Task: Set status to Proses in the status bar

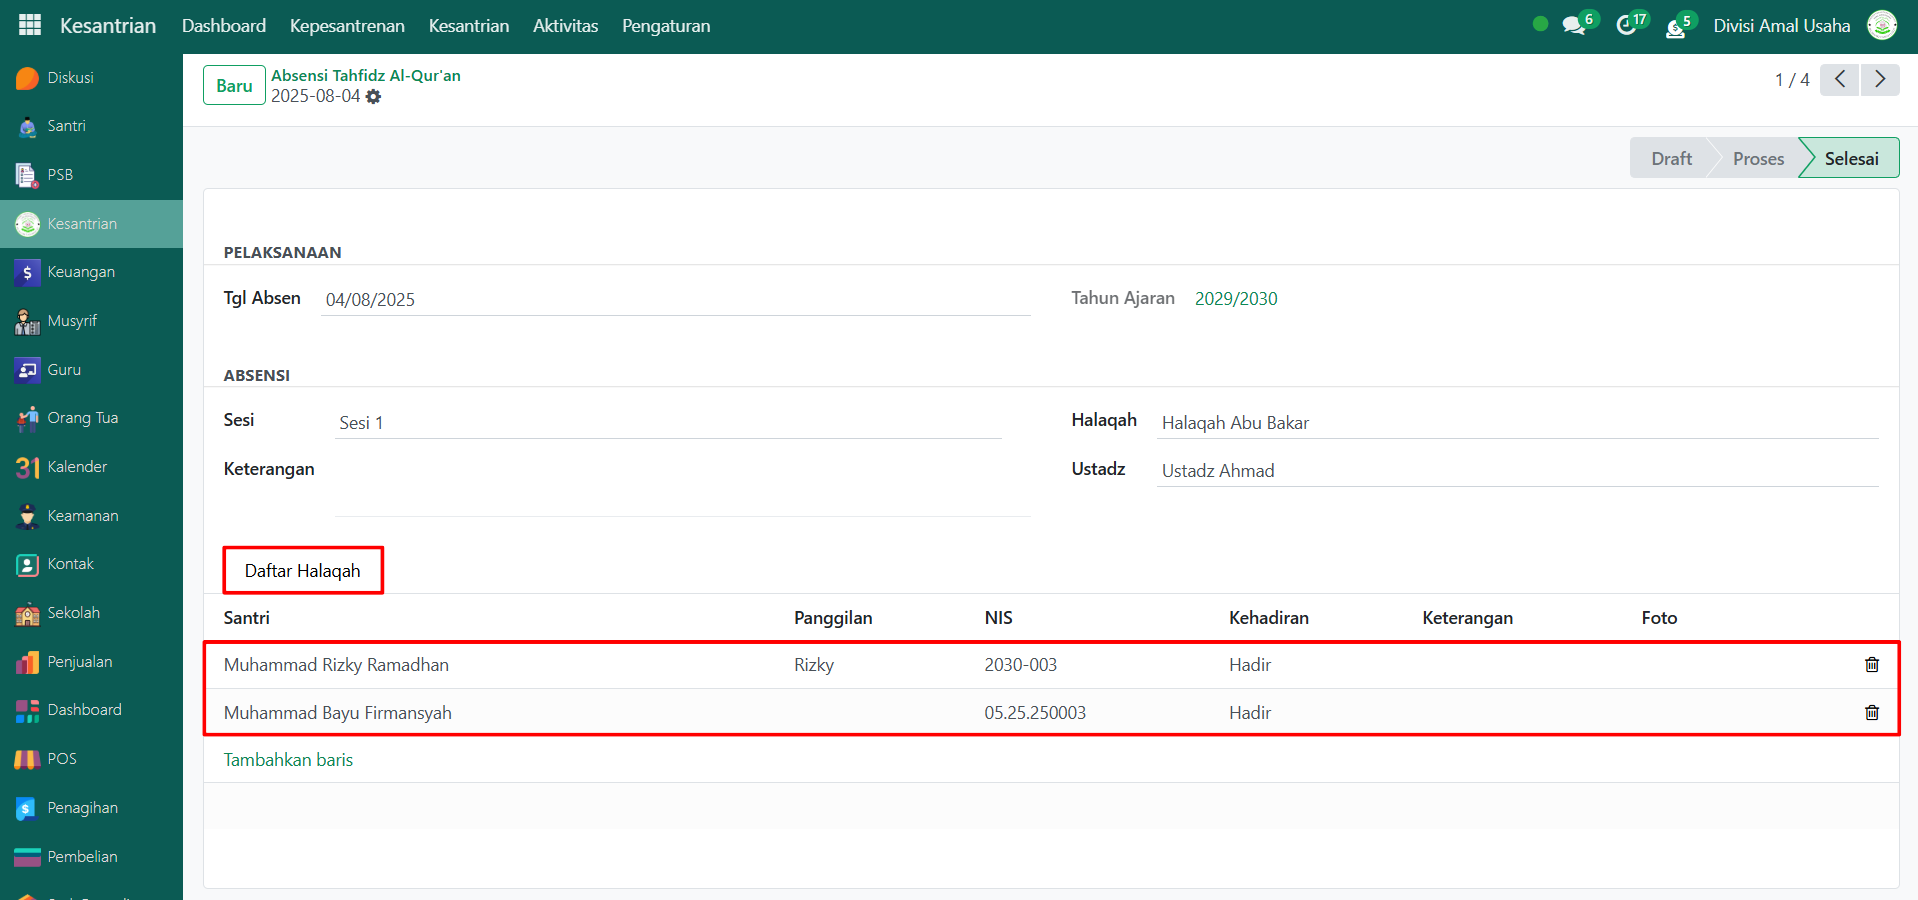Action: tap(1757, 159)
